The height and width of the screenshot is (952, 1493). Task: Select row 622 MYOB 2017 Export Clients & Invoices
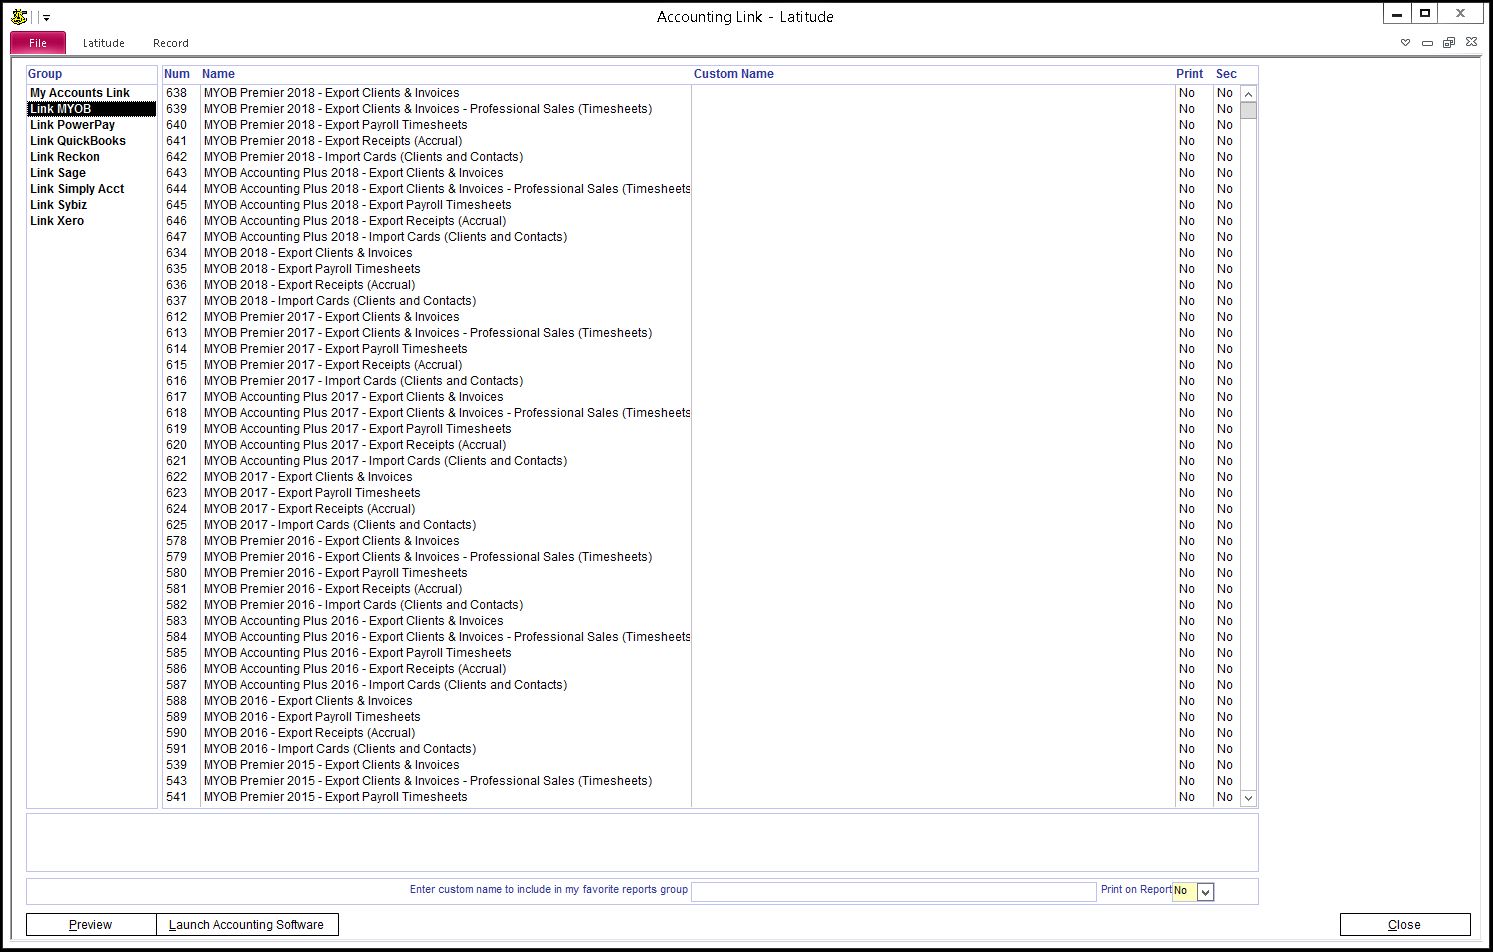(700, 477)
